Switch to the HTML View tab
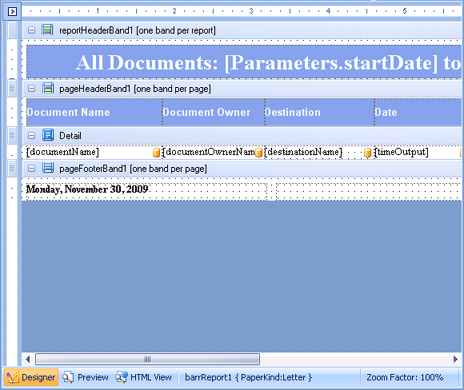Image resolution: width=464 pixels, height=390 pixels. click(143, 377)
